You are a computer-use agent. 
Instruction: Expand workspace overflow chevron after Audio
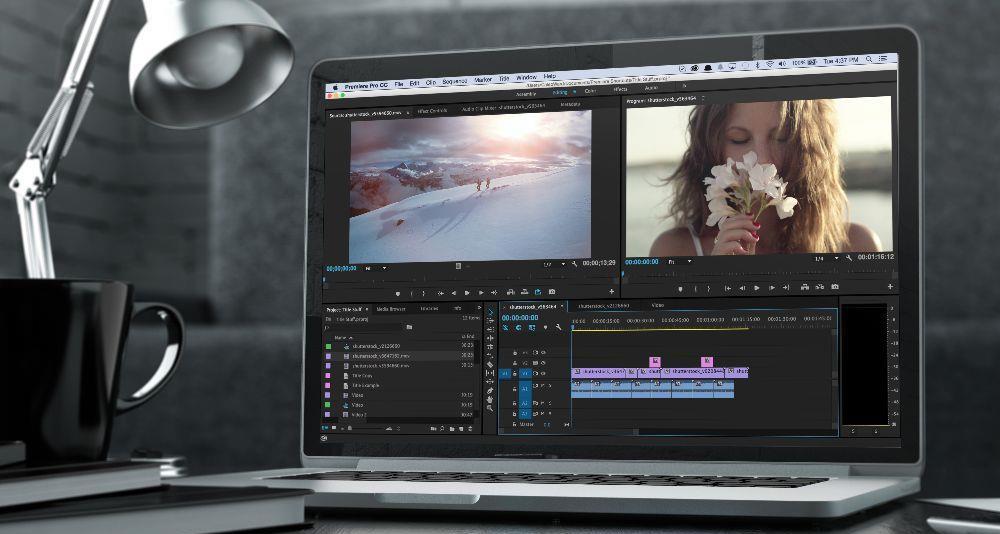click(x=684, y=85)
